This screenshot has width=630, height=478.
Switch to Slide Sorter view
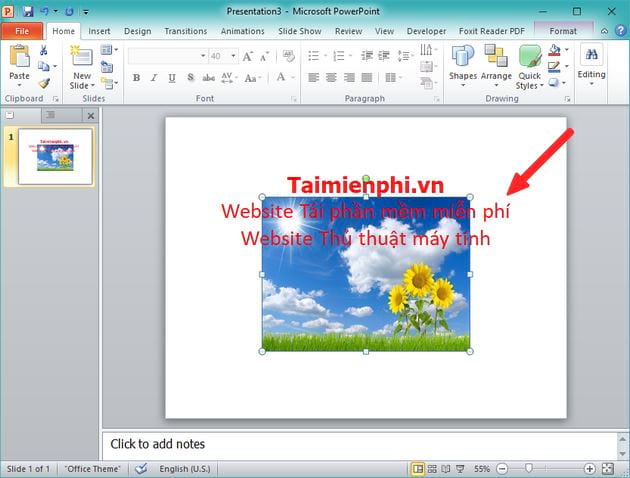(432, 469)
